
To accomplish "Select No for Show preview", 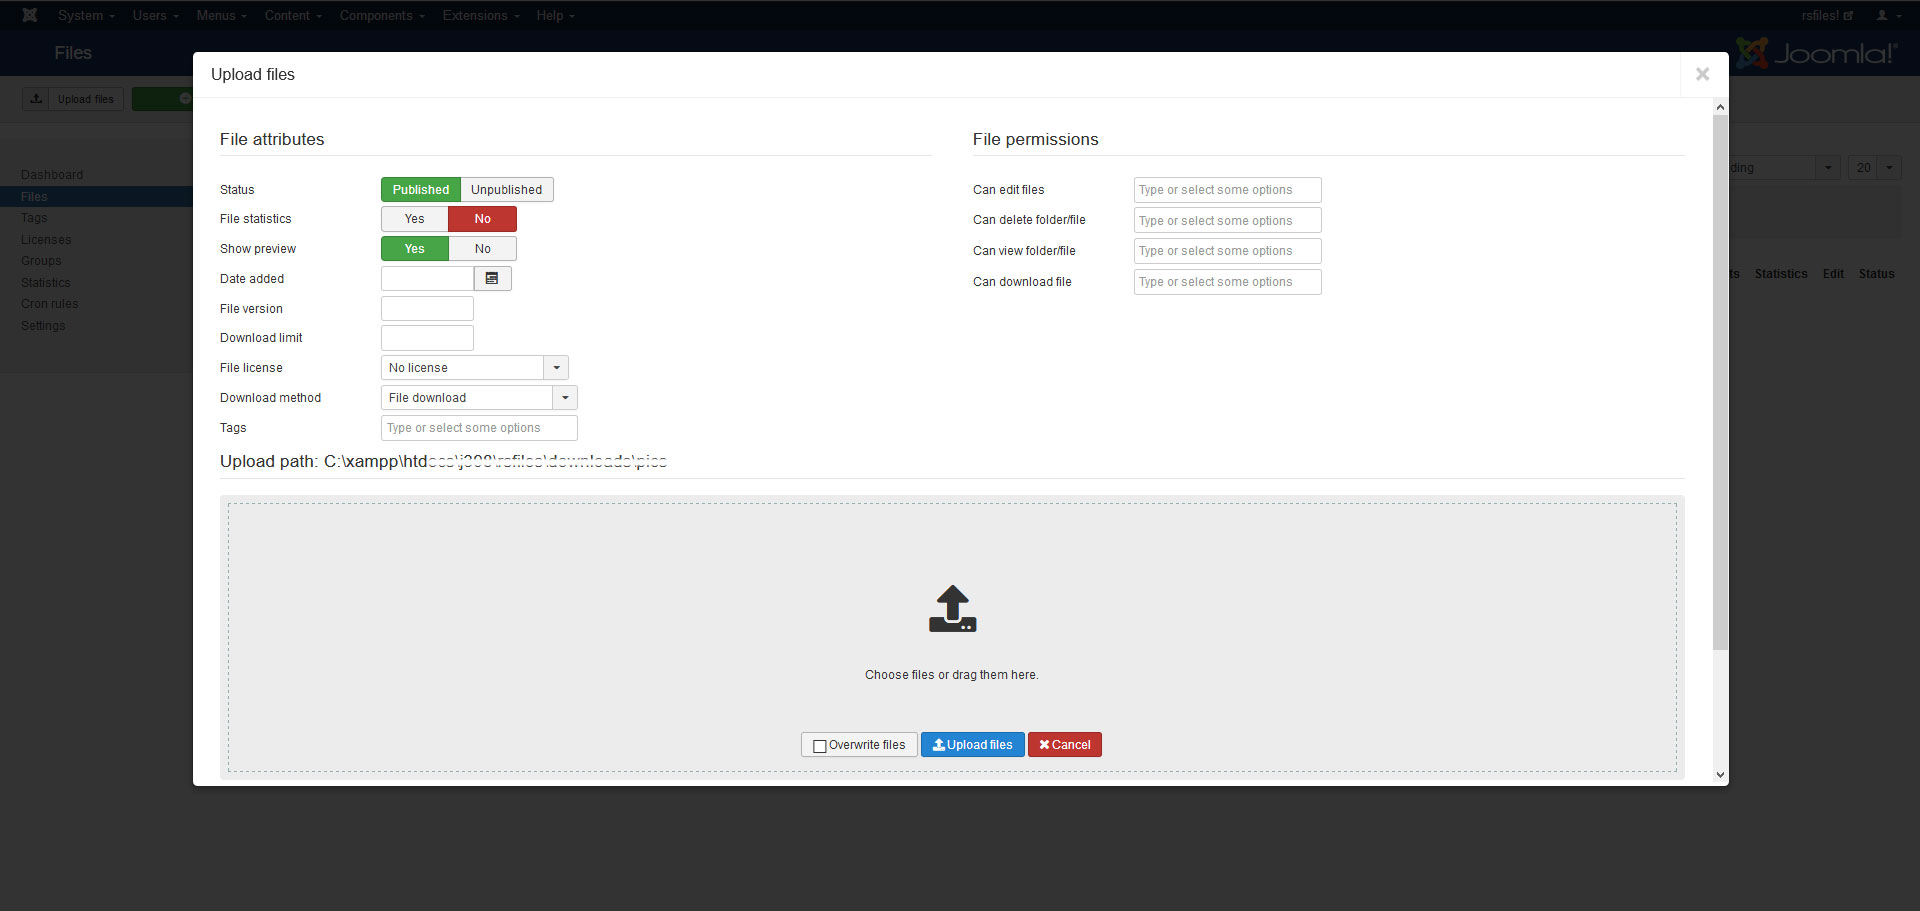I will (x=483, y=249).
